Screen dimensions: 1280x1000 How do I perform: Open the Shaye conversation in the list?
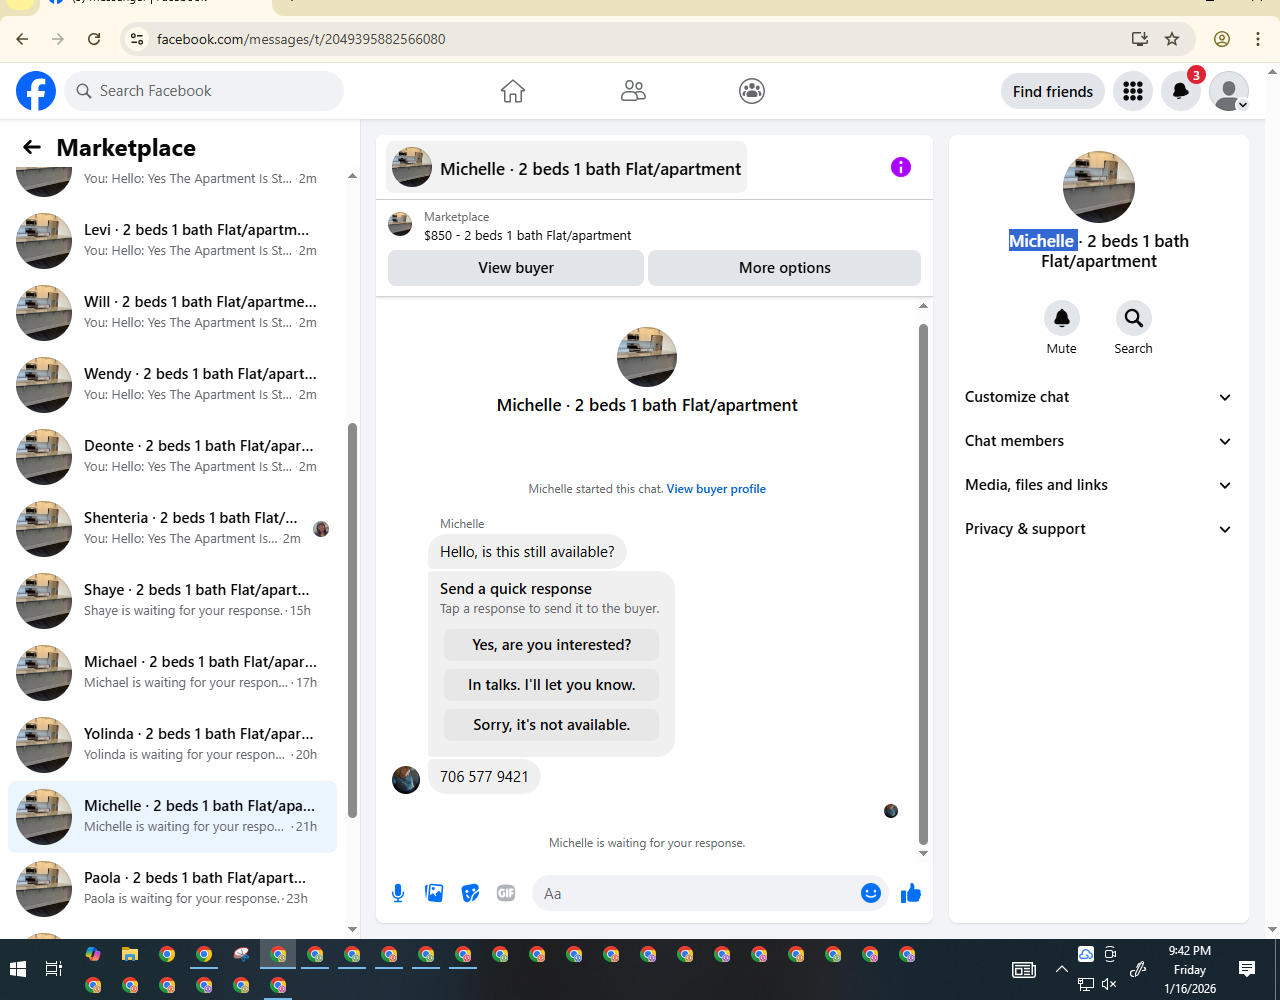click(x=172, y=600)
